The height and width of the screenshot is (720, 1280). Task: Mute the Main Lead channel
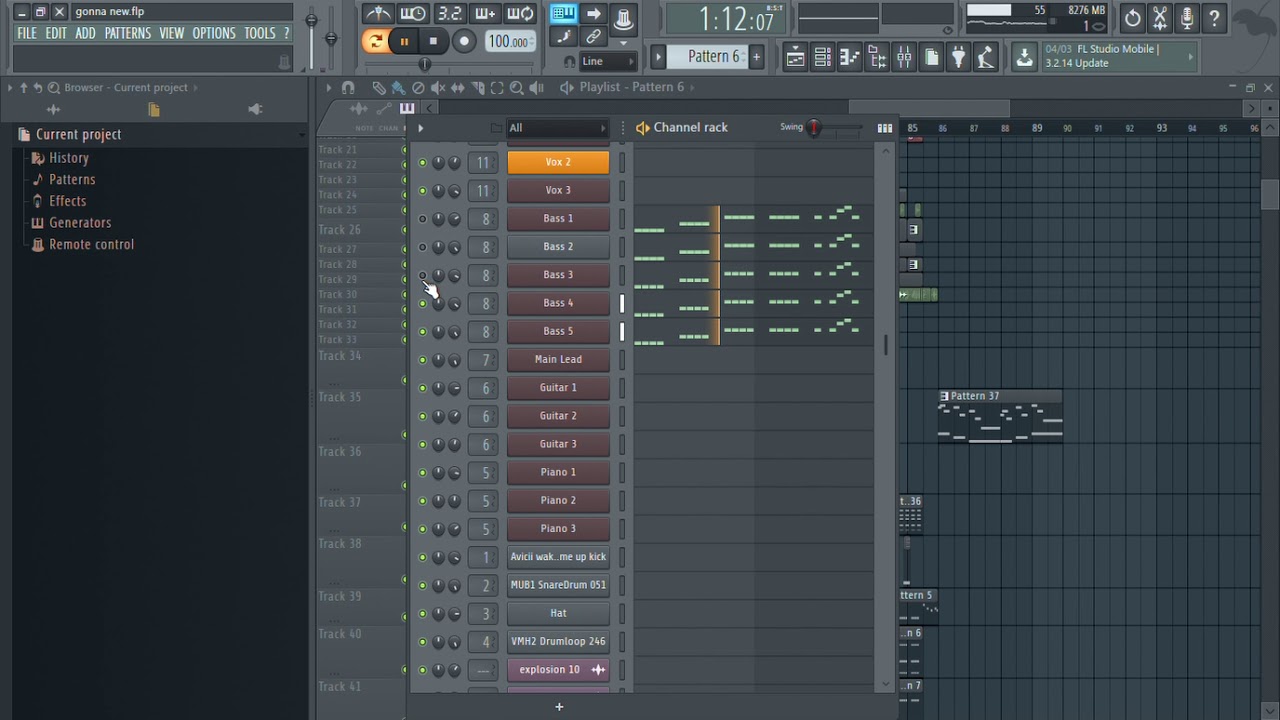422,360
